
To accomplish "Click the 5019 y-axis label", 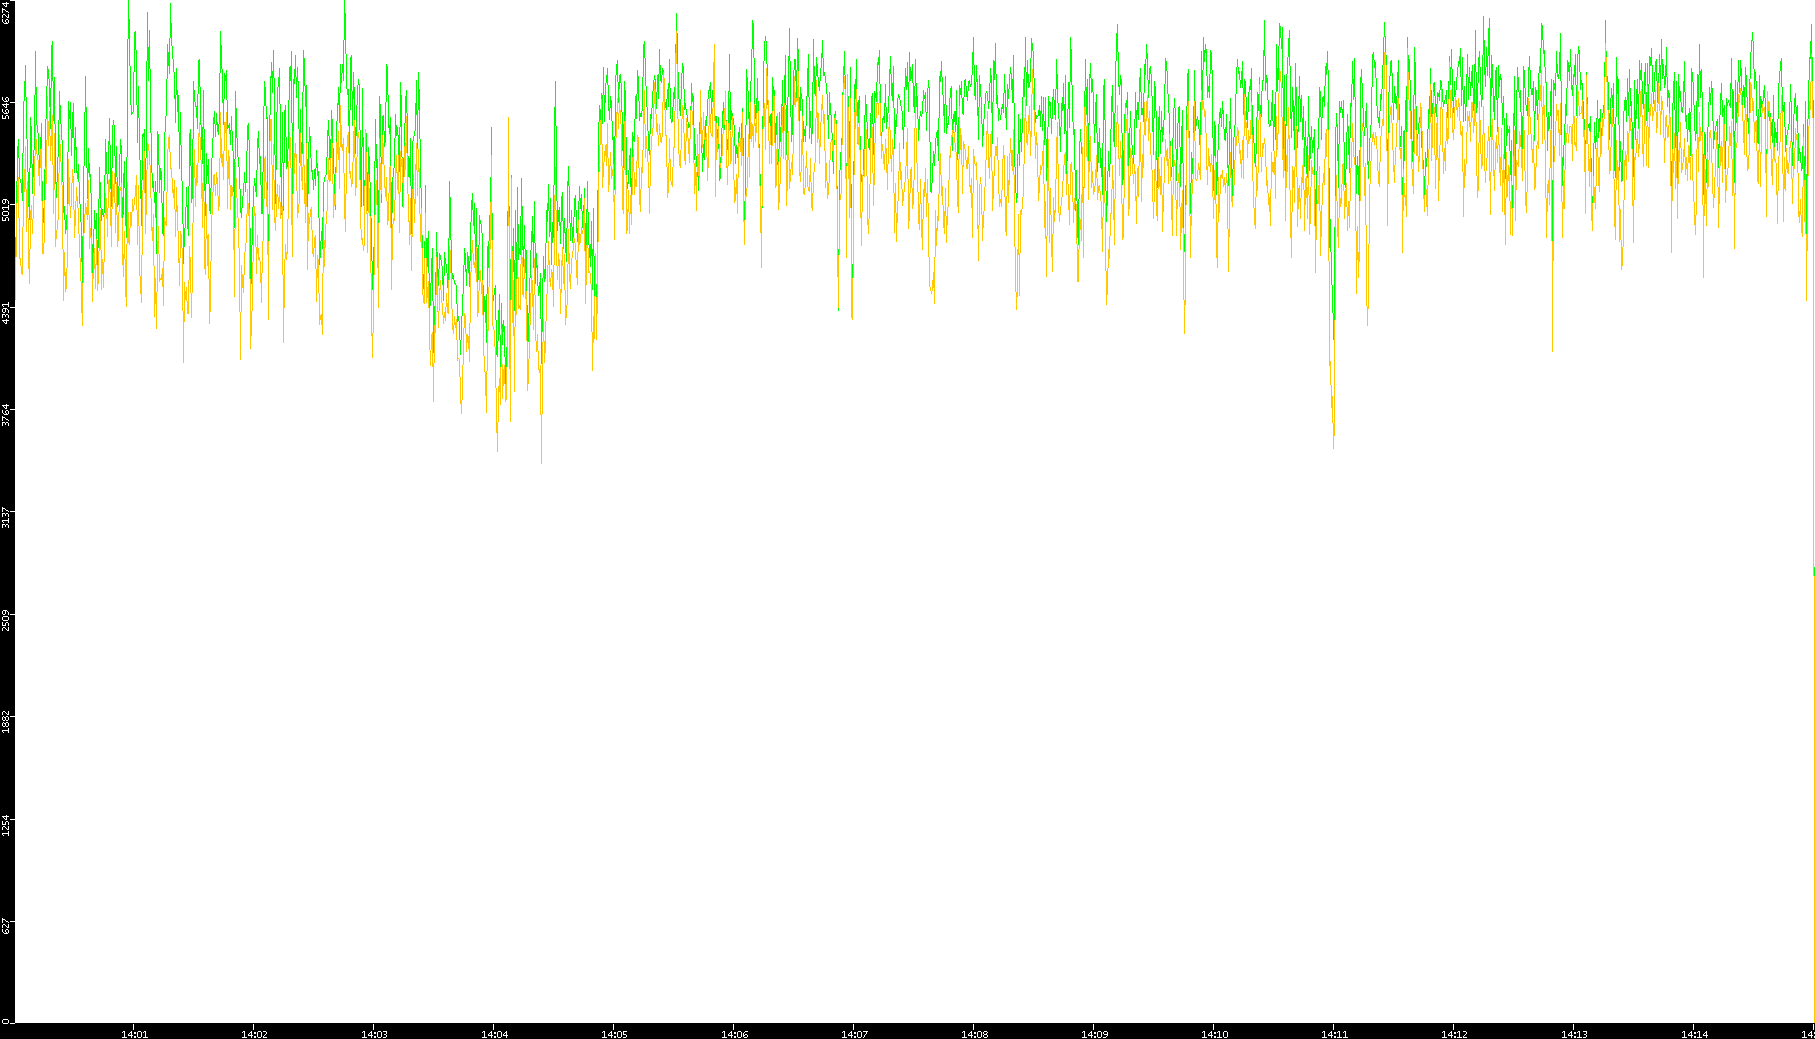I will coord(7,210).
